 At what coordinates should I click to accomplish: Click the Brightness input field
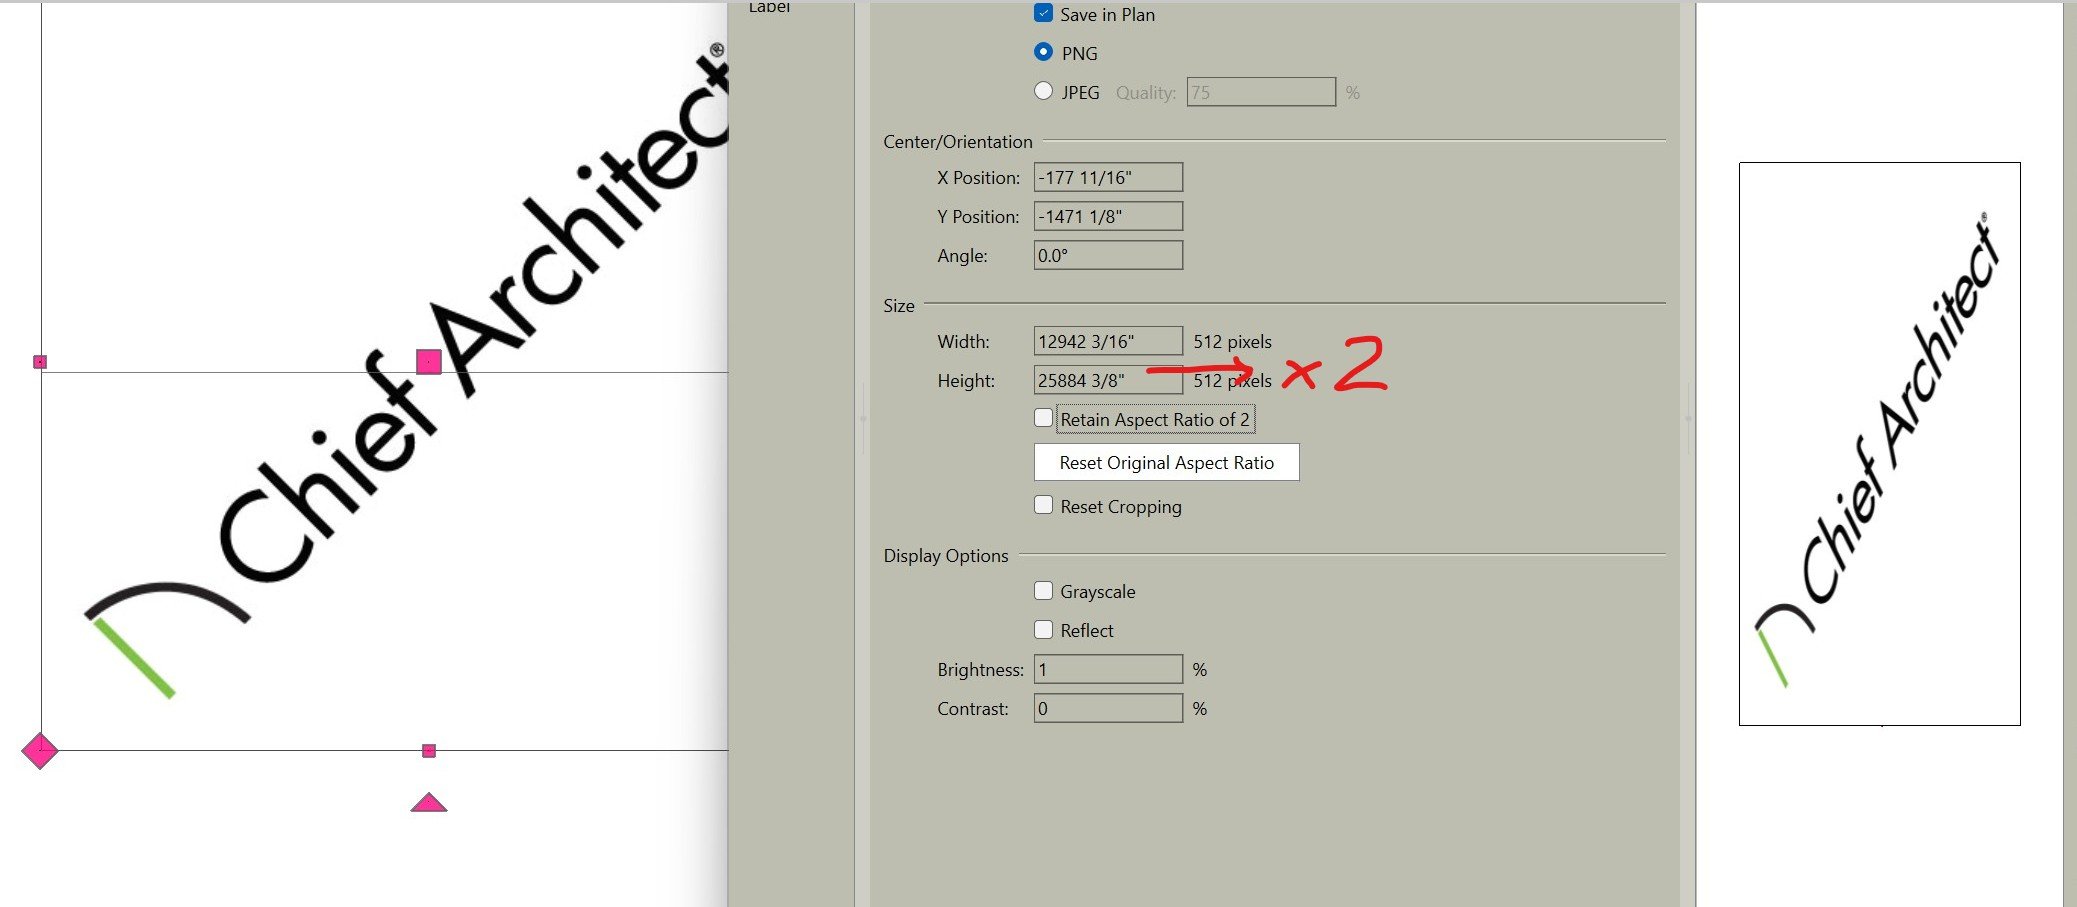[x=1108, y=669]
